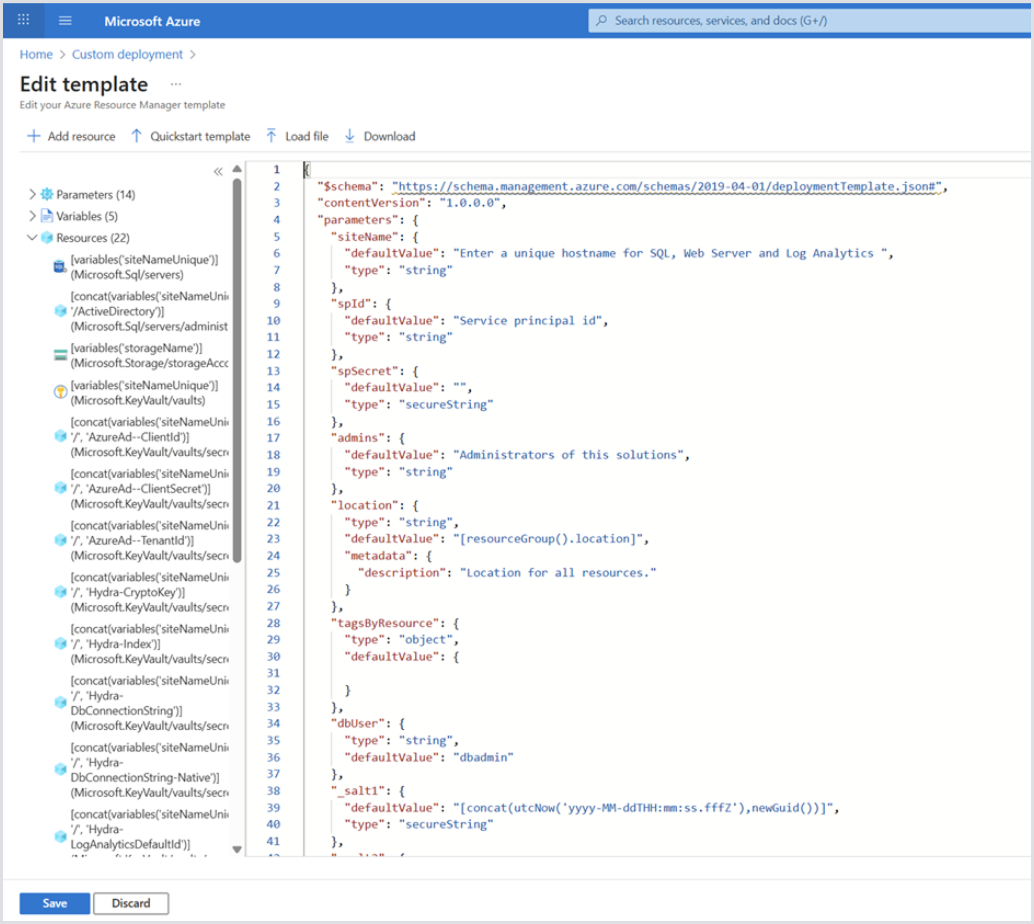This screenshot has width=1034, height=924.
Task: Click the tree panel vertical scrollbar
Action: click(x=237, y=370)
